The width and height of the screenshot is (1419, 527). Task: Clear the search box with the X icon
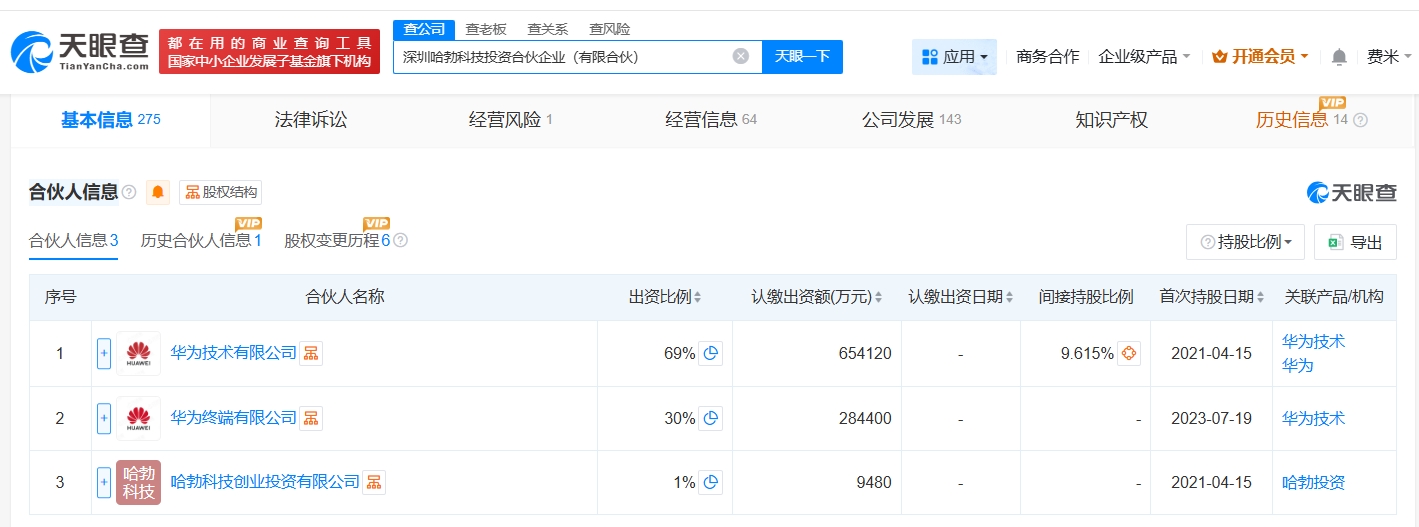click(x=741, y=56)
